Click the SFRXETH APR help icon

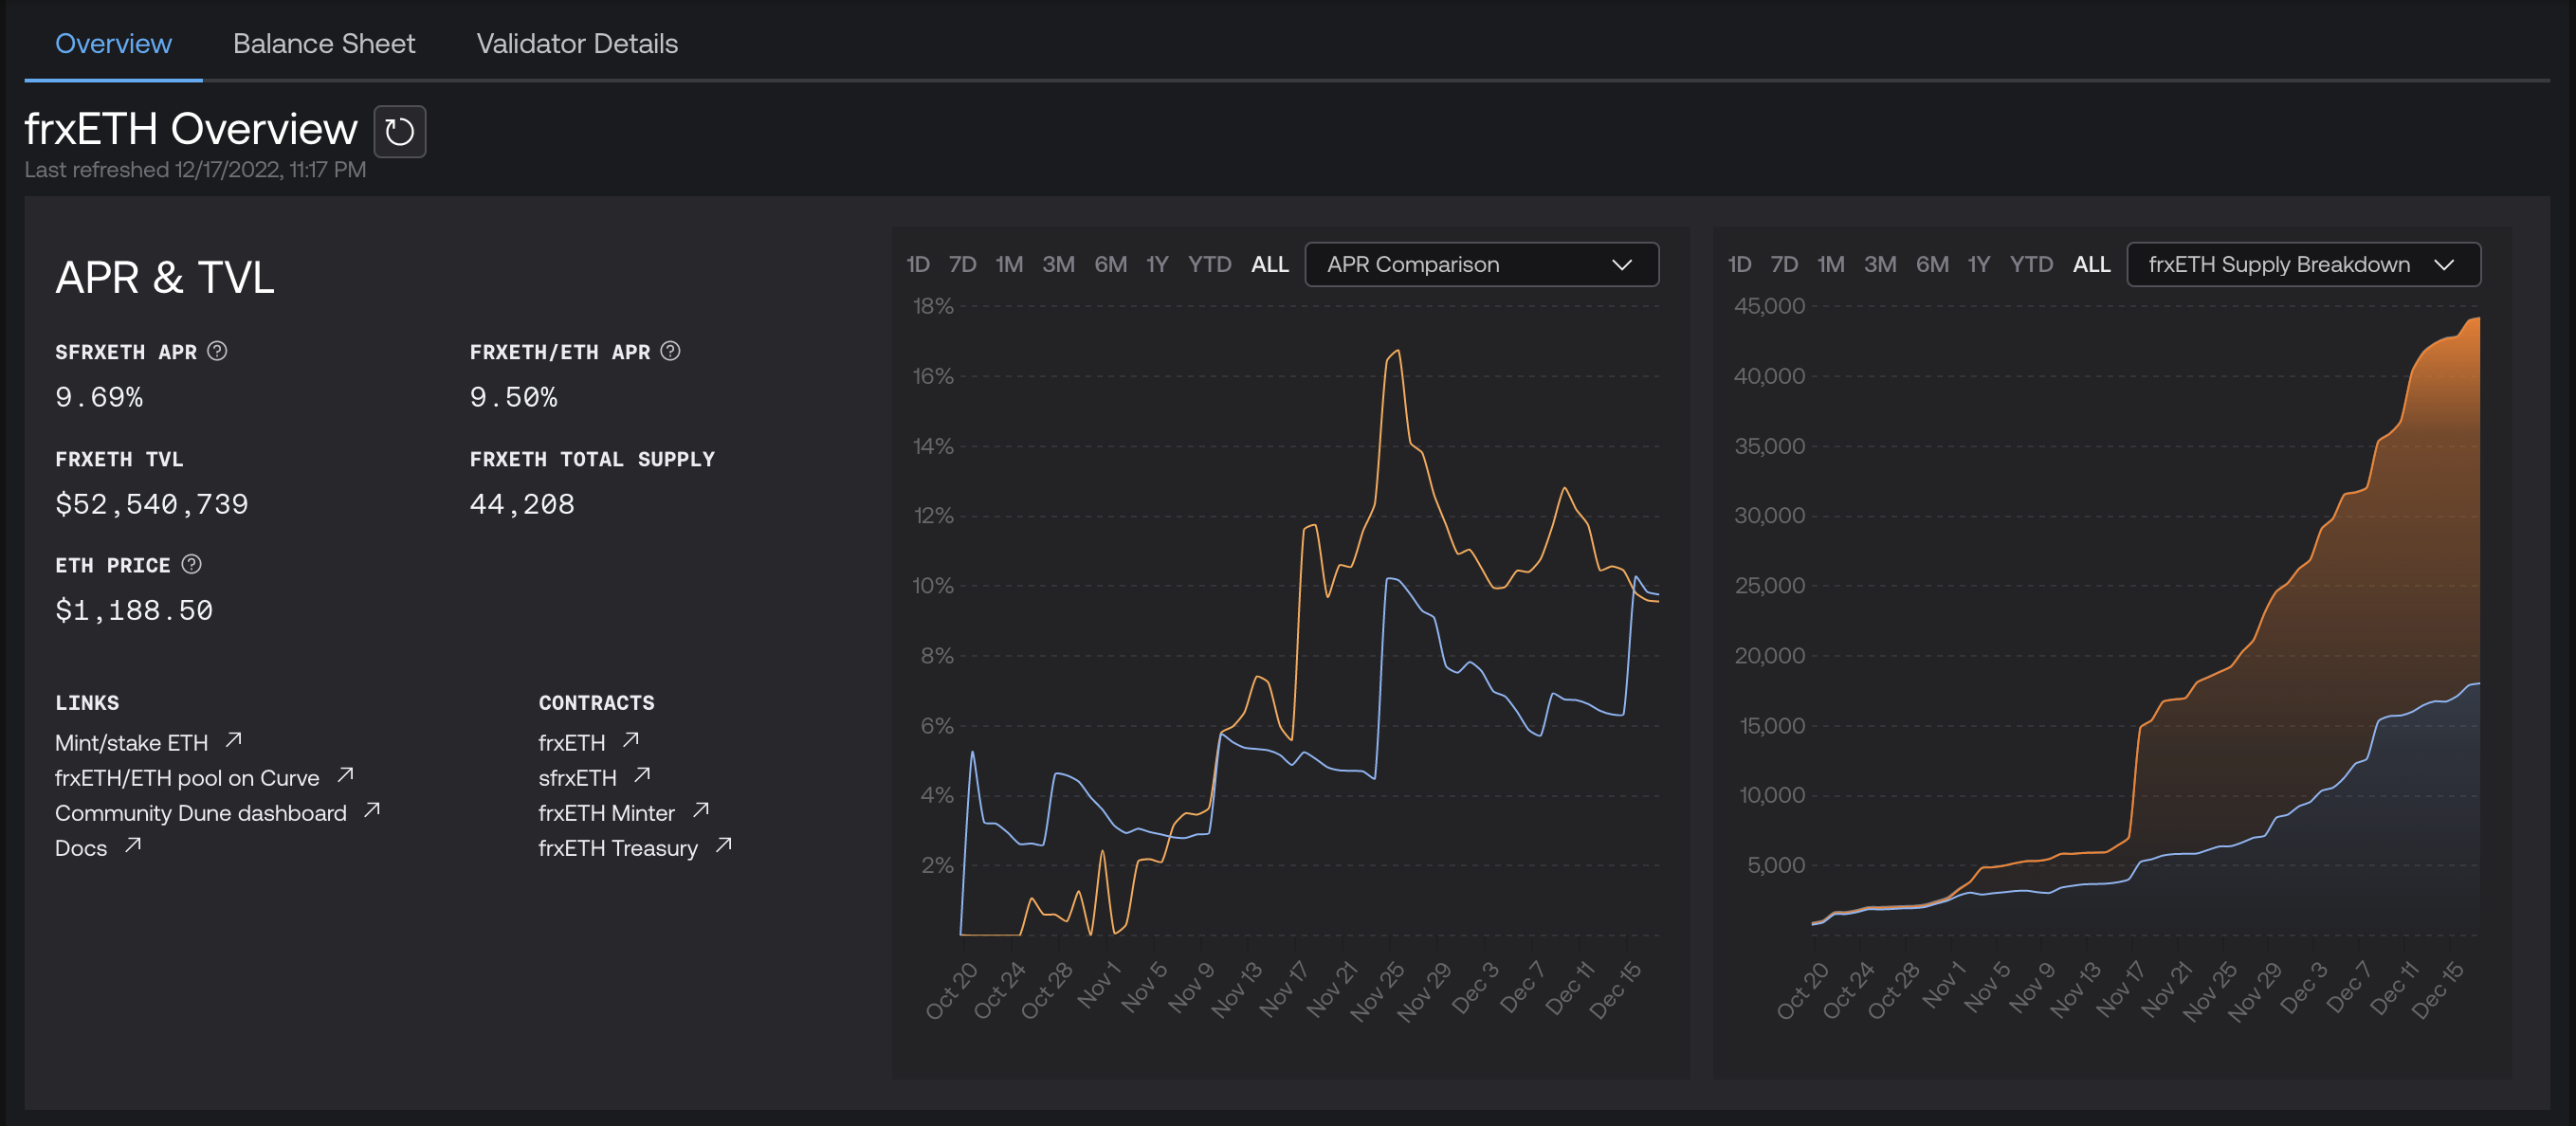coord(217,351)
